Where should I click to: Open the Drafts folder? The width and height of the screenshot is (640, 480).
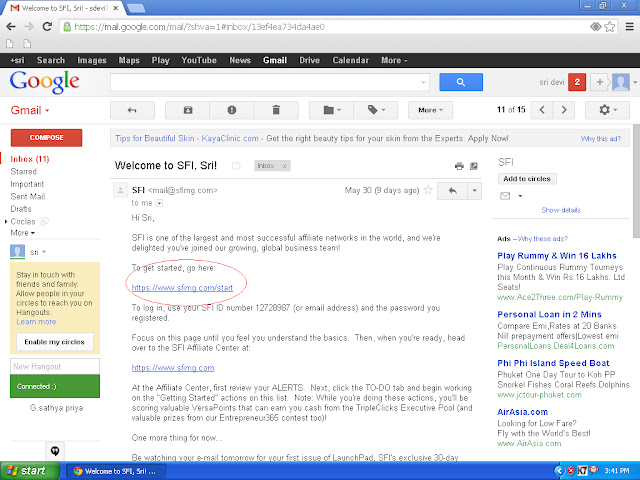21,209
